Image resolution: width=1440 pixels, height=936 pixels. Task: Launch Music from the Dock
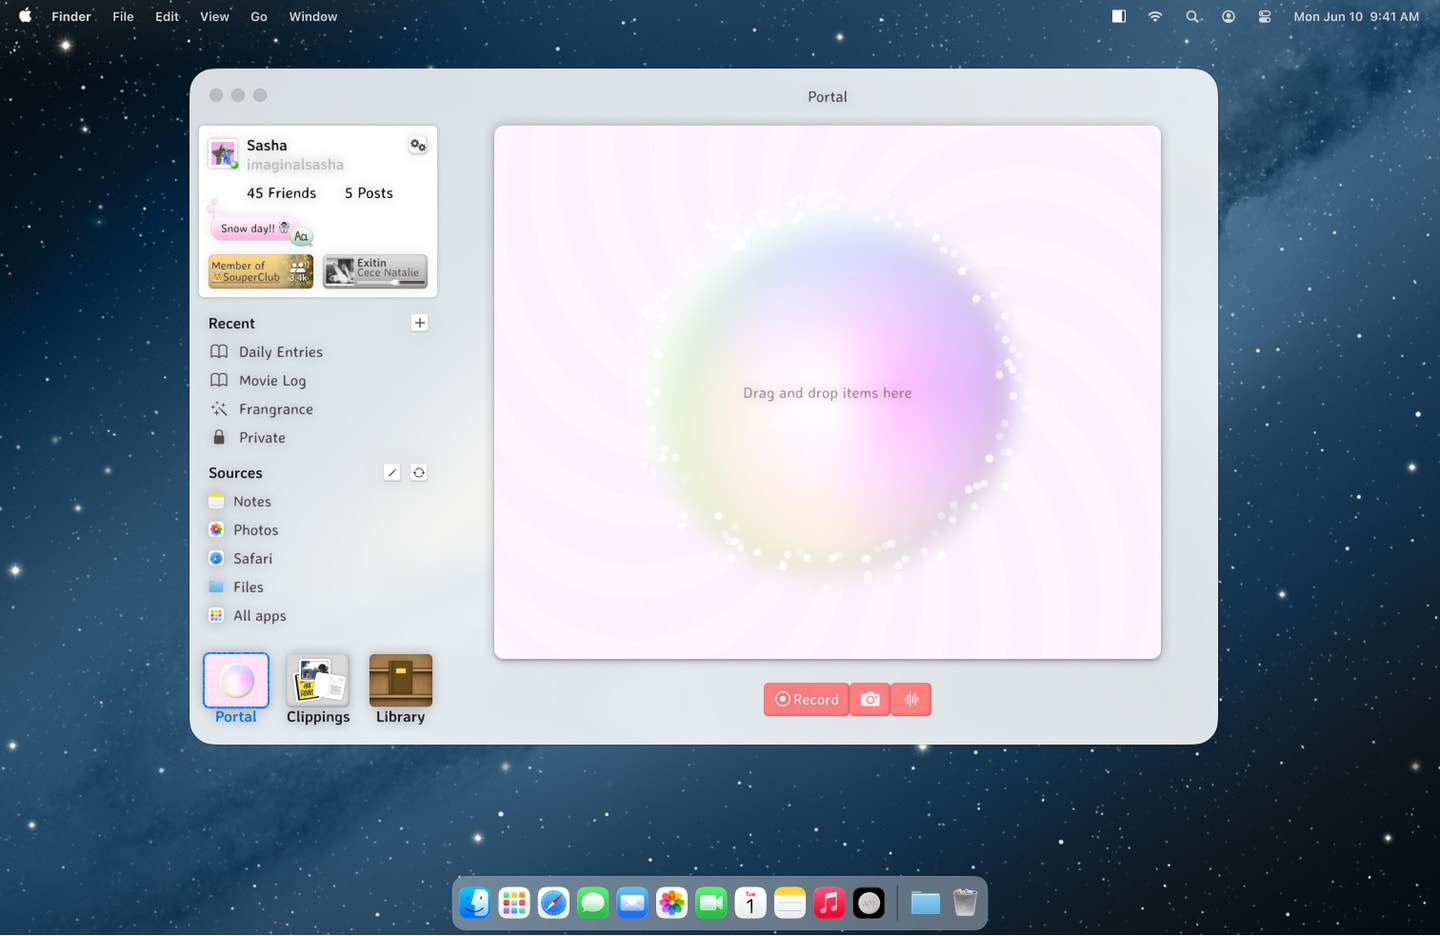(829, 903)
